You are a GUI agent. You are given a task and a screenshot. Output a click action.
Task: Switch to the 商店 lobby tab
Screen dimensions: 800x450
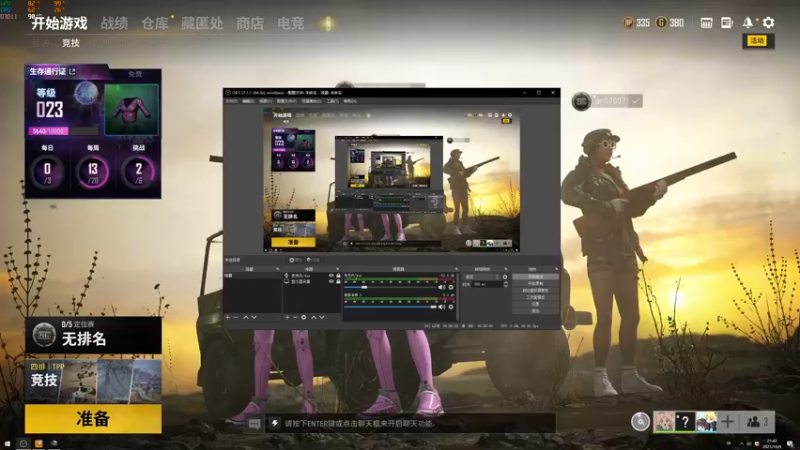click(x=250, y=23)
